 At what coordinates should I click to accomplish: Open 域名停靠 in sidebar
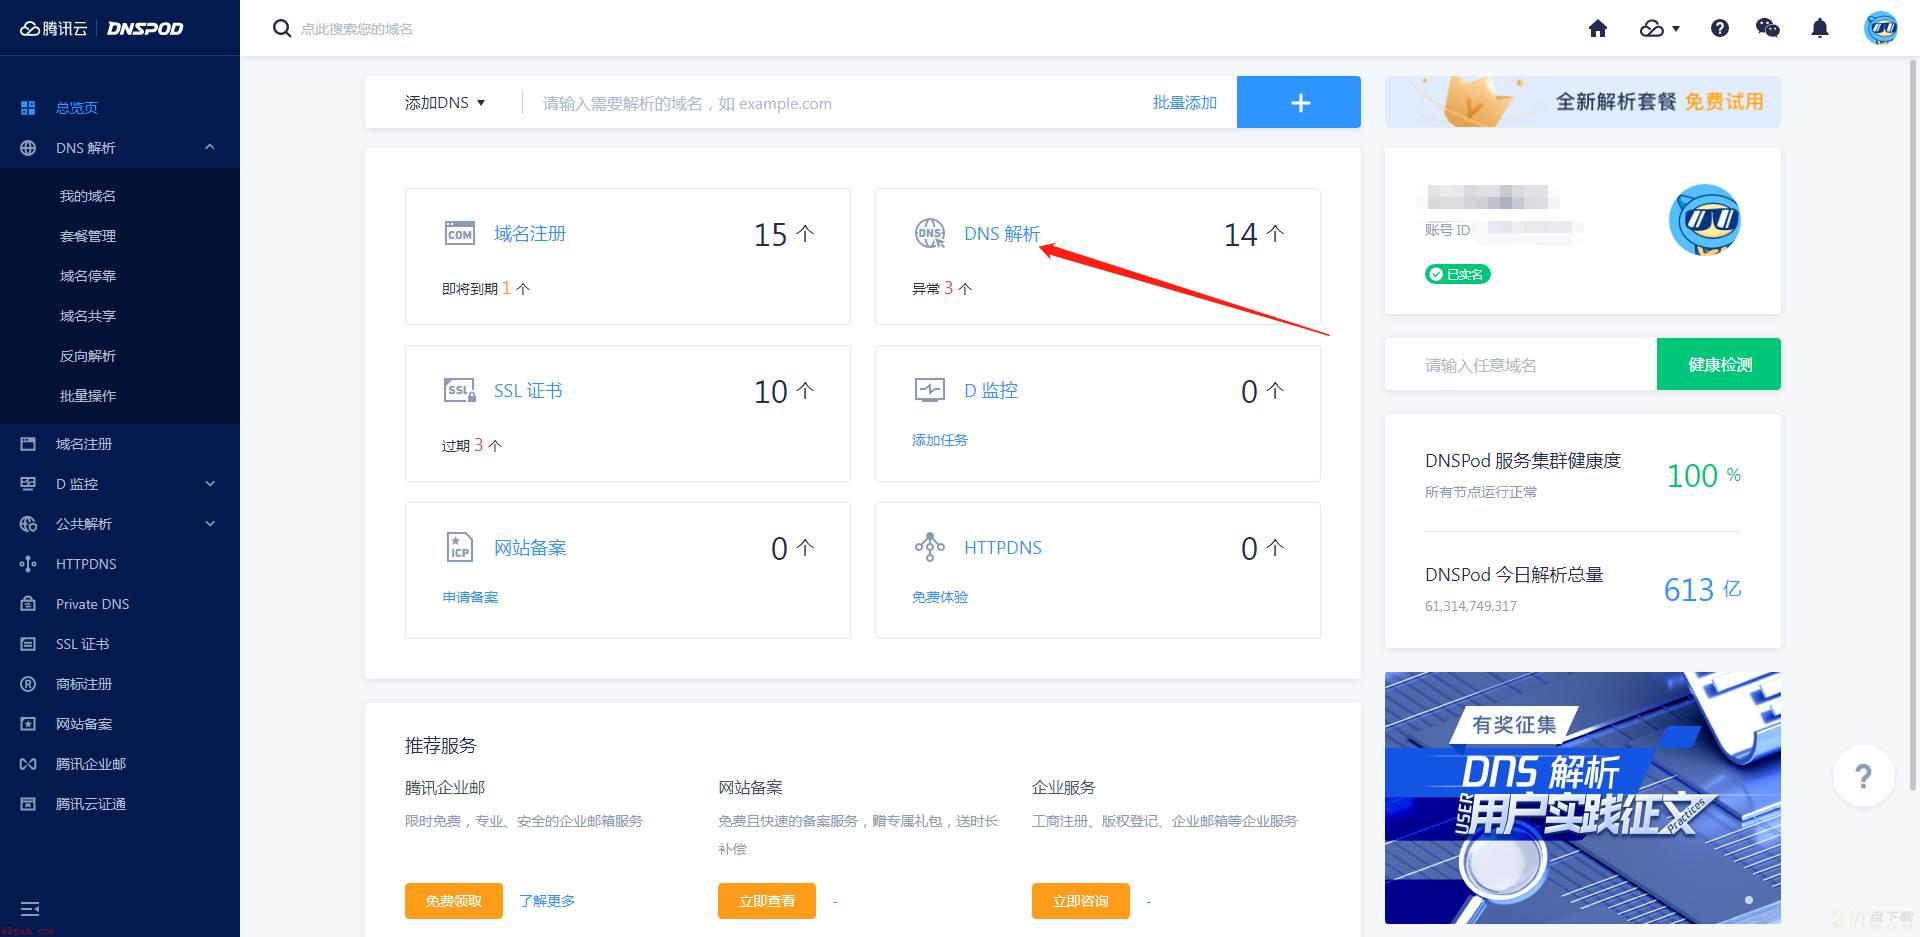click(88, 276)
